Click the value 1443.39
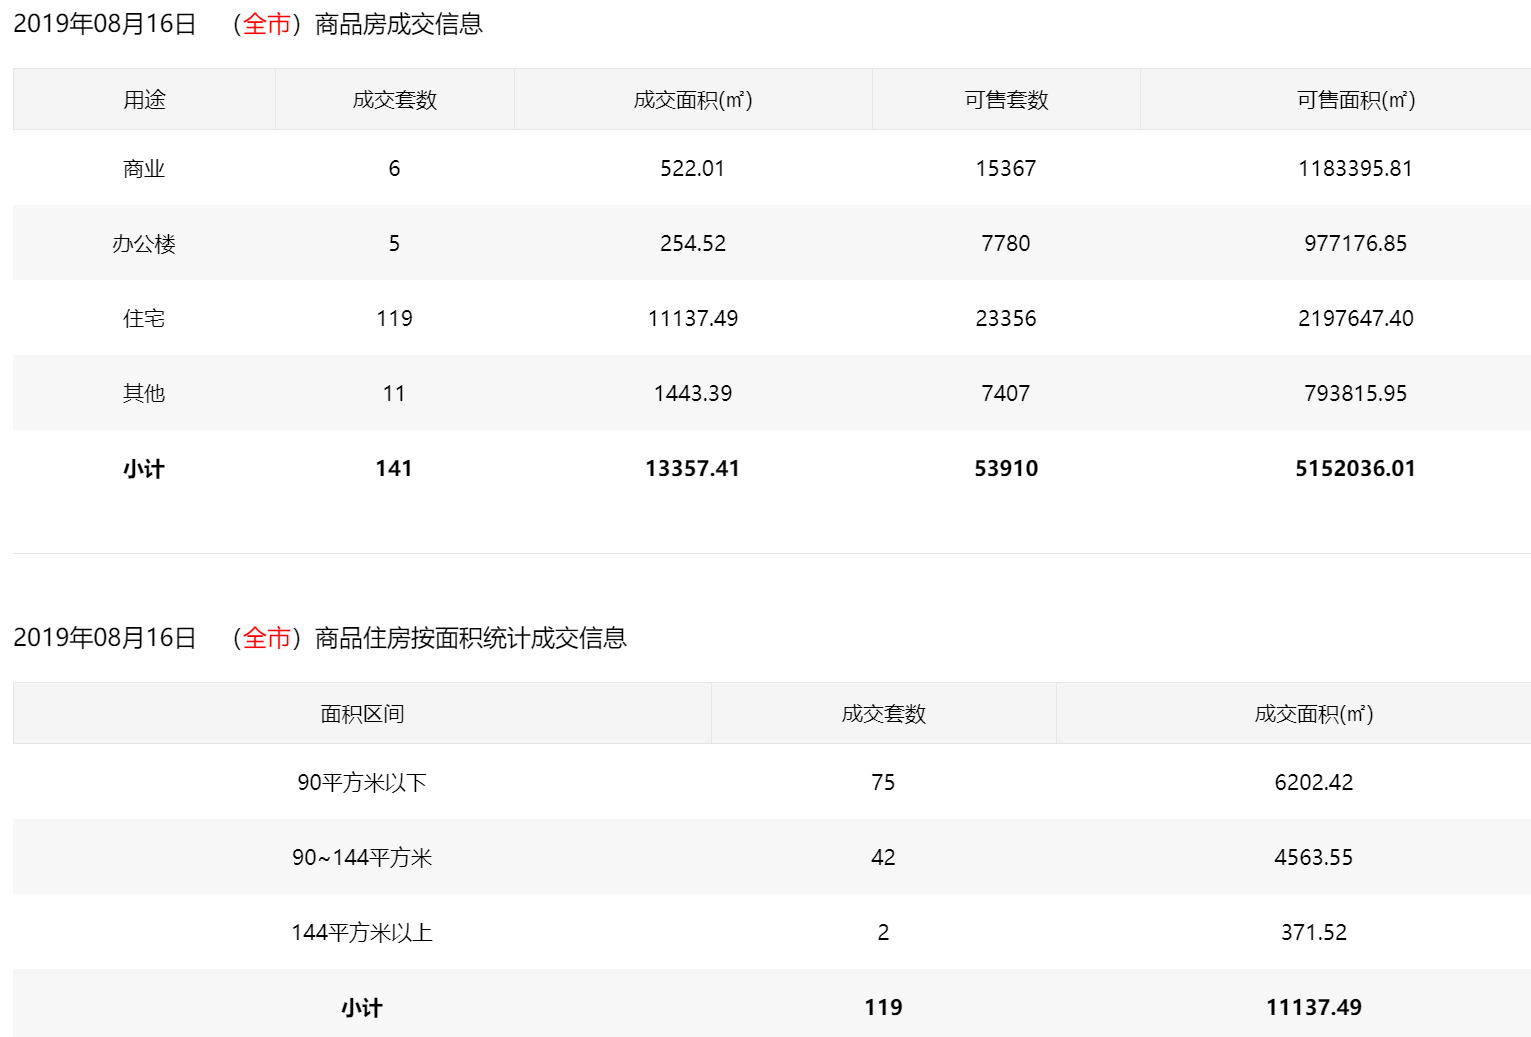 click(693, 393)
